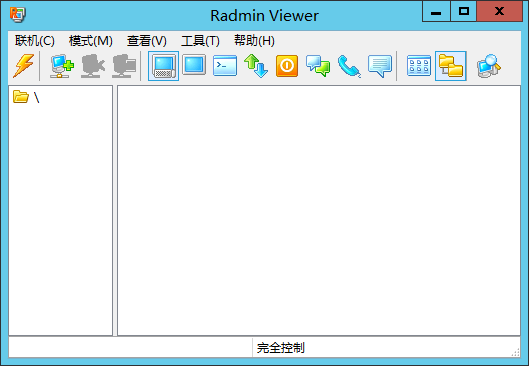The width and height of the screenshot is (529, 366).
Task: Click the 完全控制 status bar text
Action: click(281, 348)
